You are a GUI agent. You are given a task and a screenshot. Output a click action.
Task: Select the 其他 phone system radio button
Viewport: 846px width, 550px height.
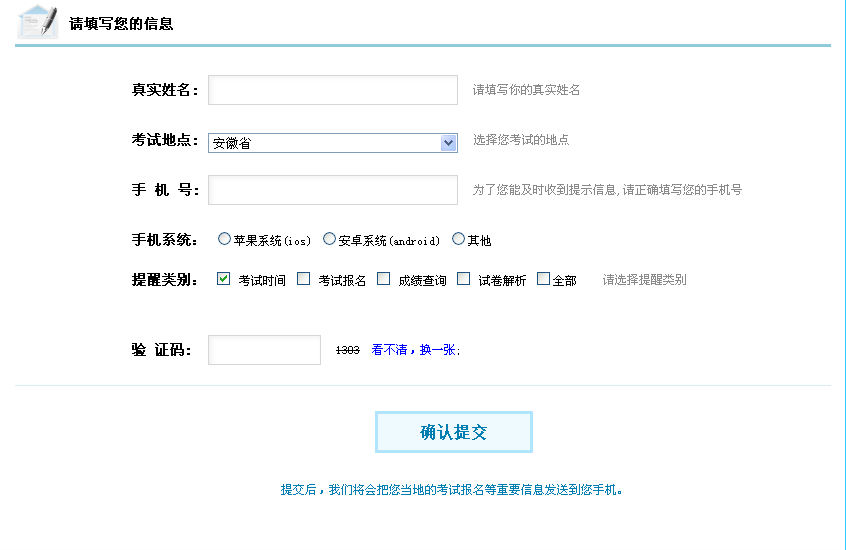click(x=458, y=239)
